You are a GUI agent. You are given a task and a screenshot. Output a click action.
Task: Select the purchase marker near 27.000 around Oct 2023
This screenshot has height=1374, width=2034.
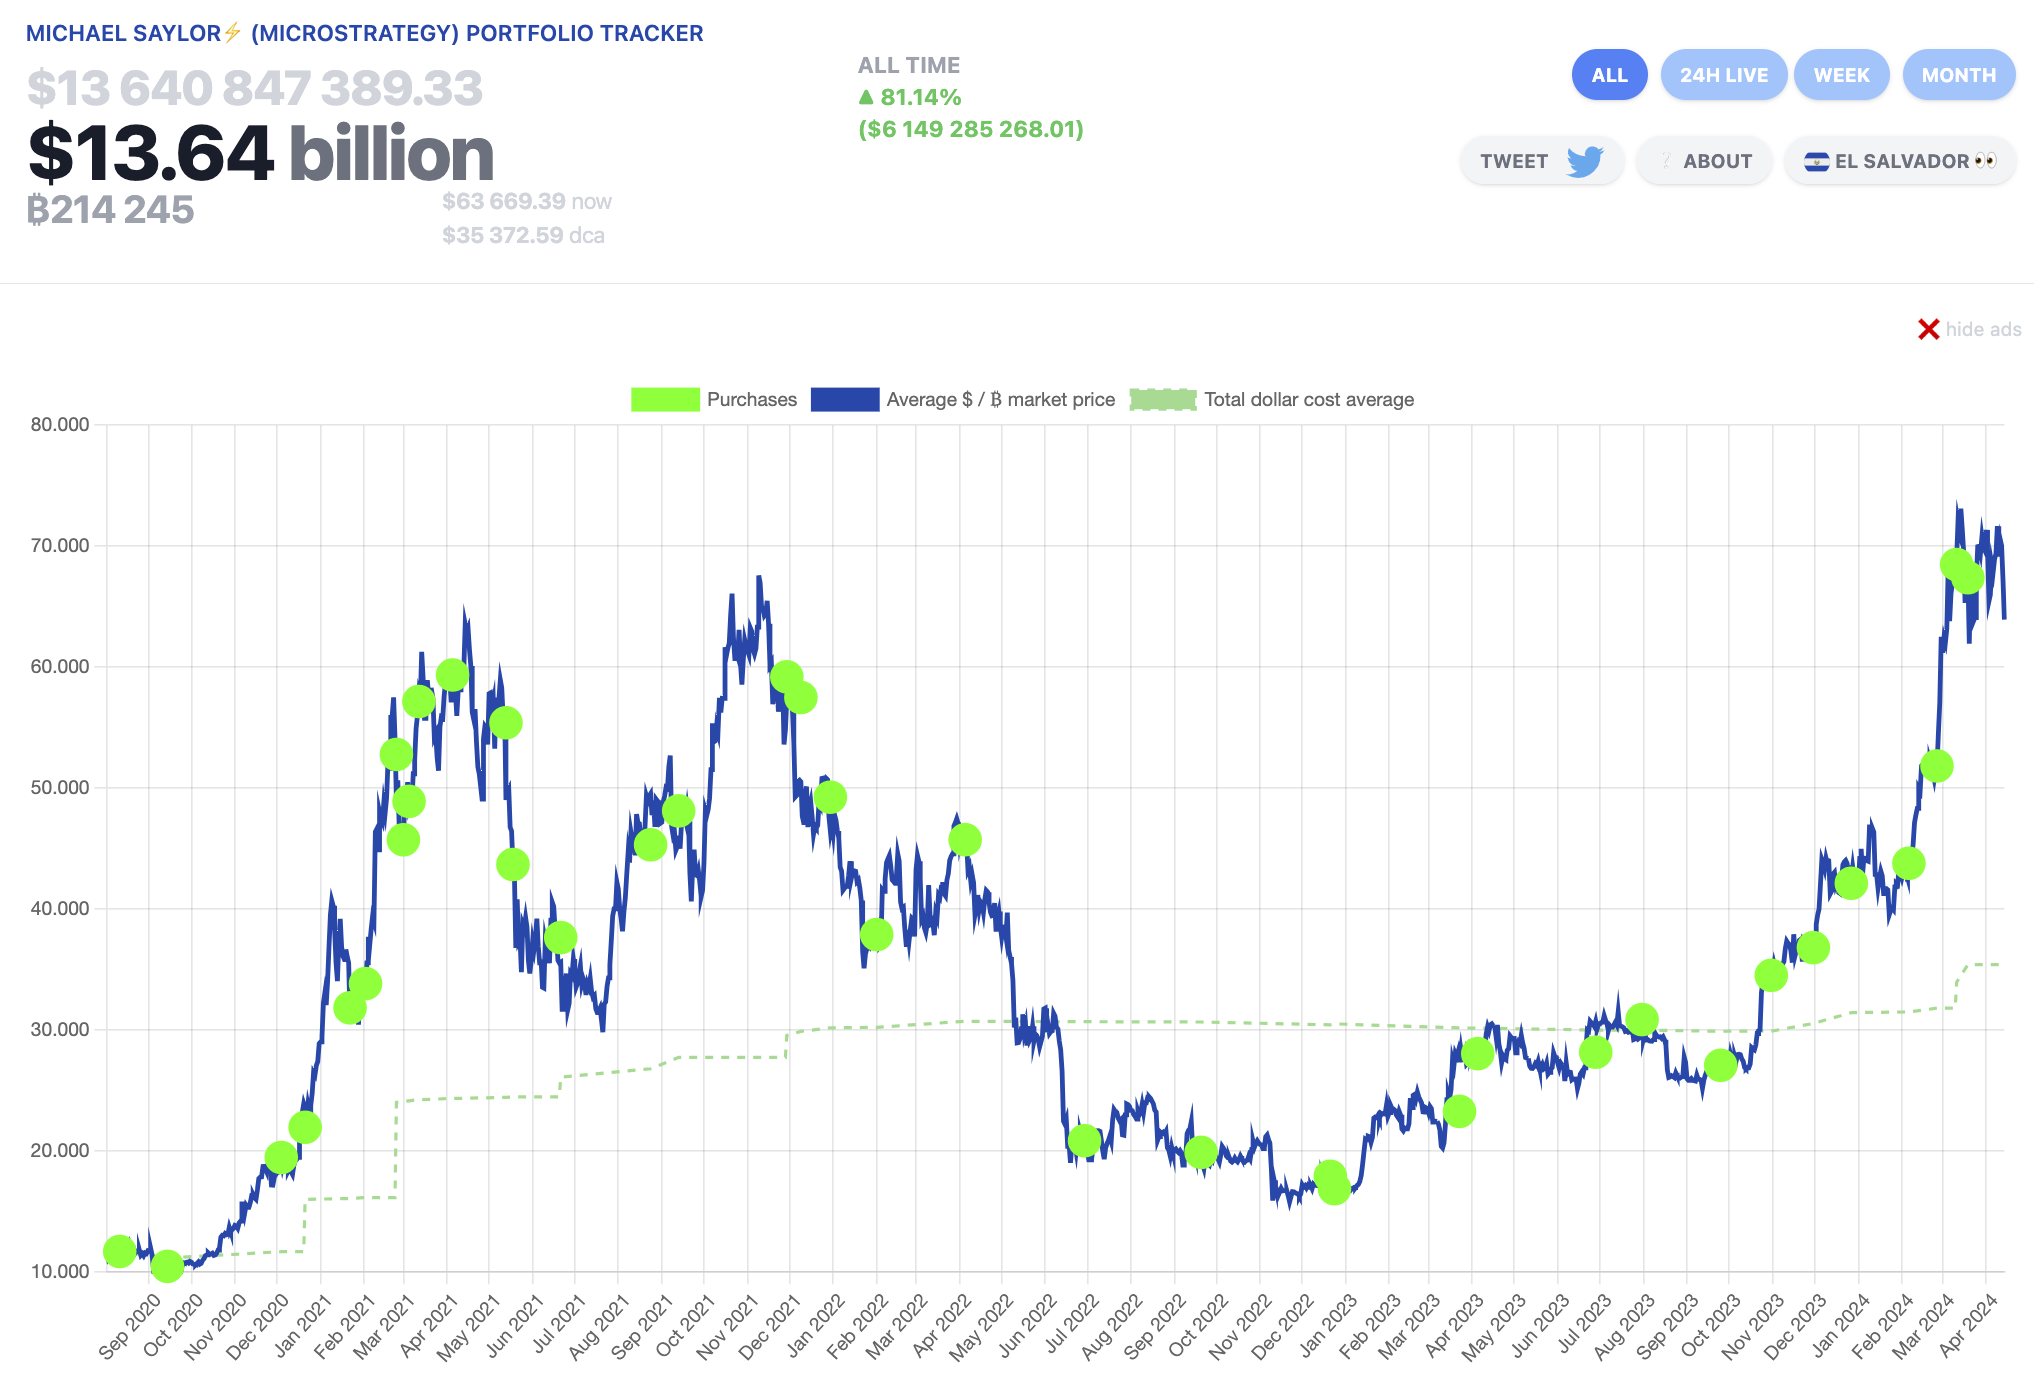pos(1721,1065)
